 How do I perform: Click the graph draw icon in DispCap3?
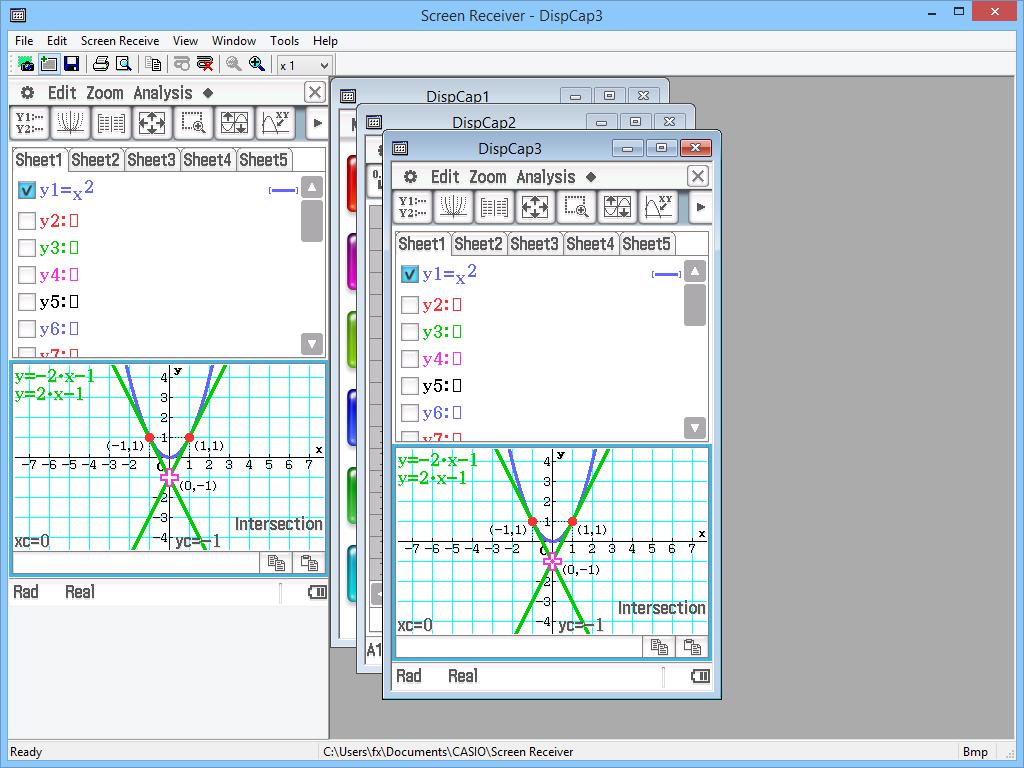click(x=453, y=207)
